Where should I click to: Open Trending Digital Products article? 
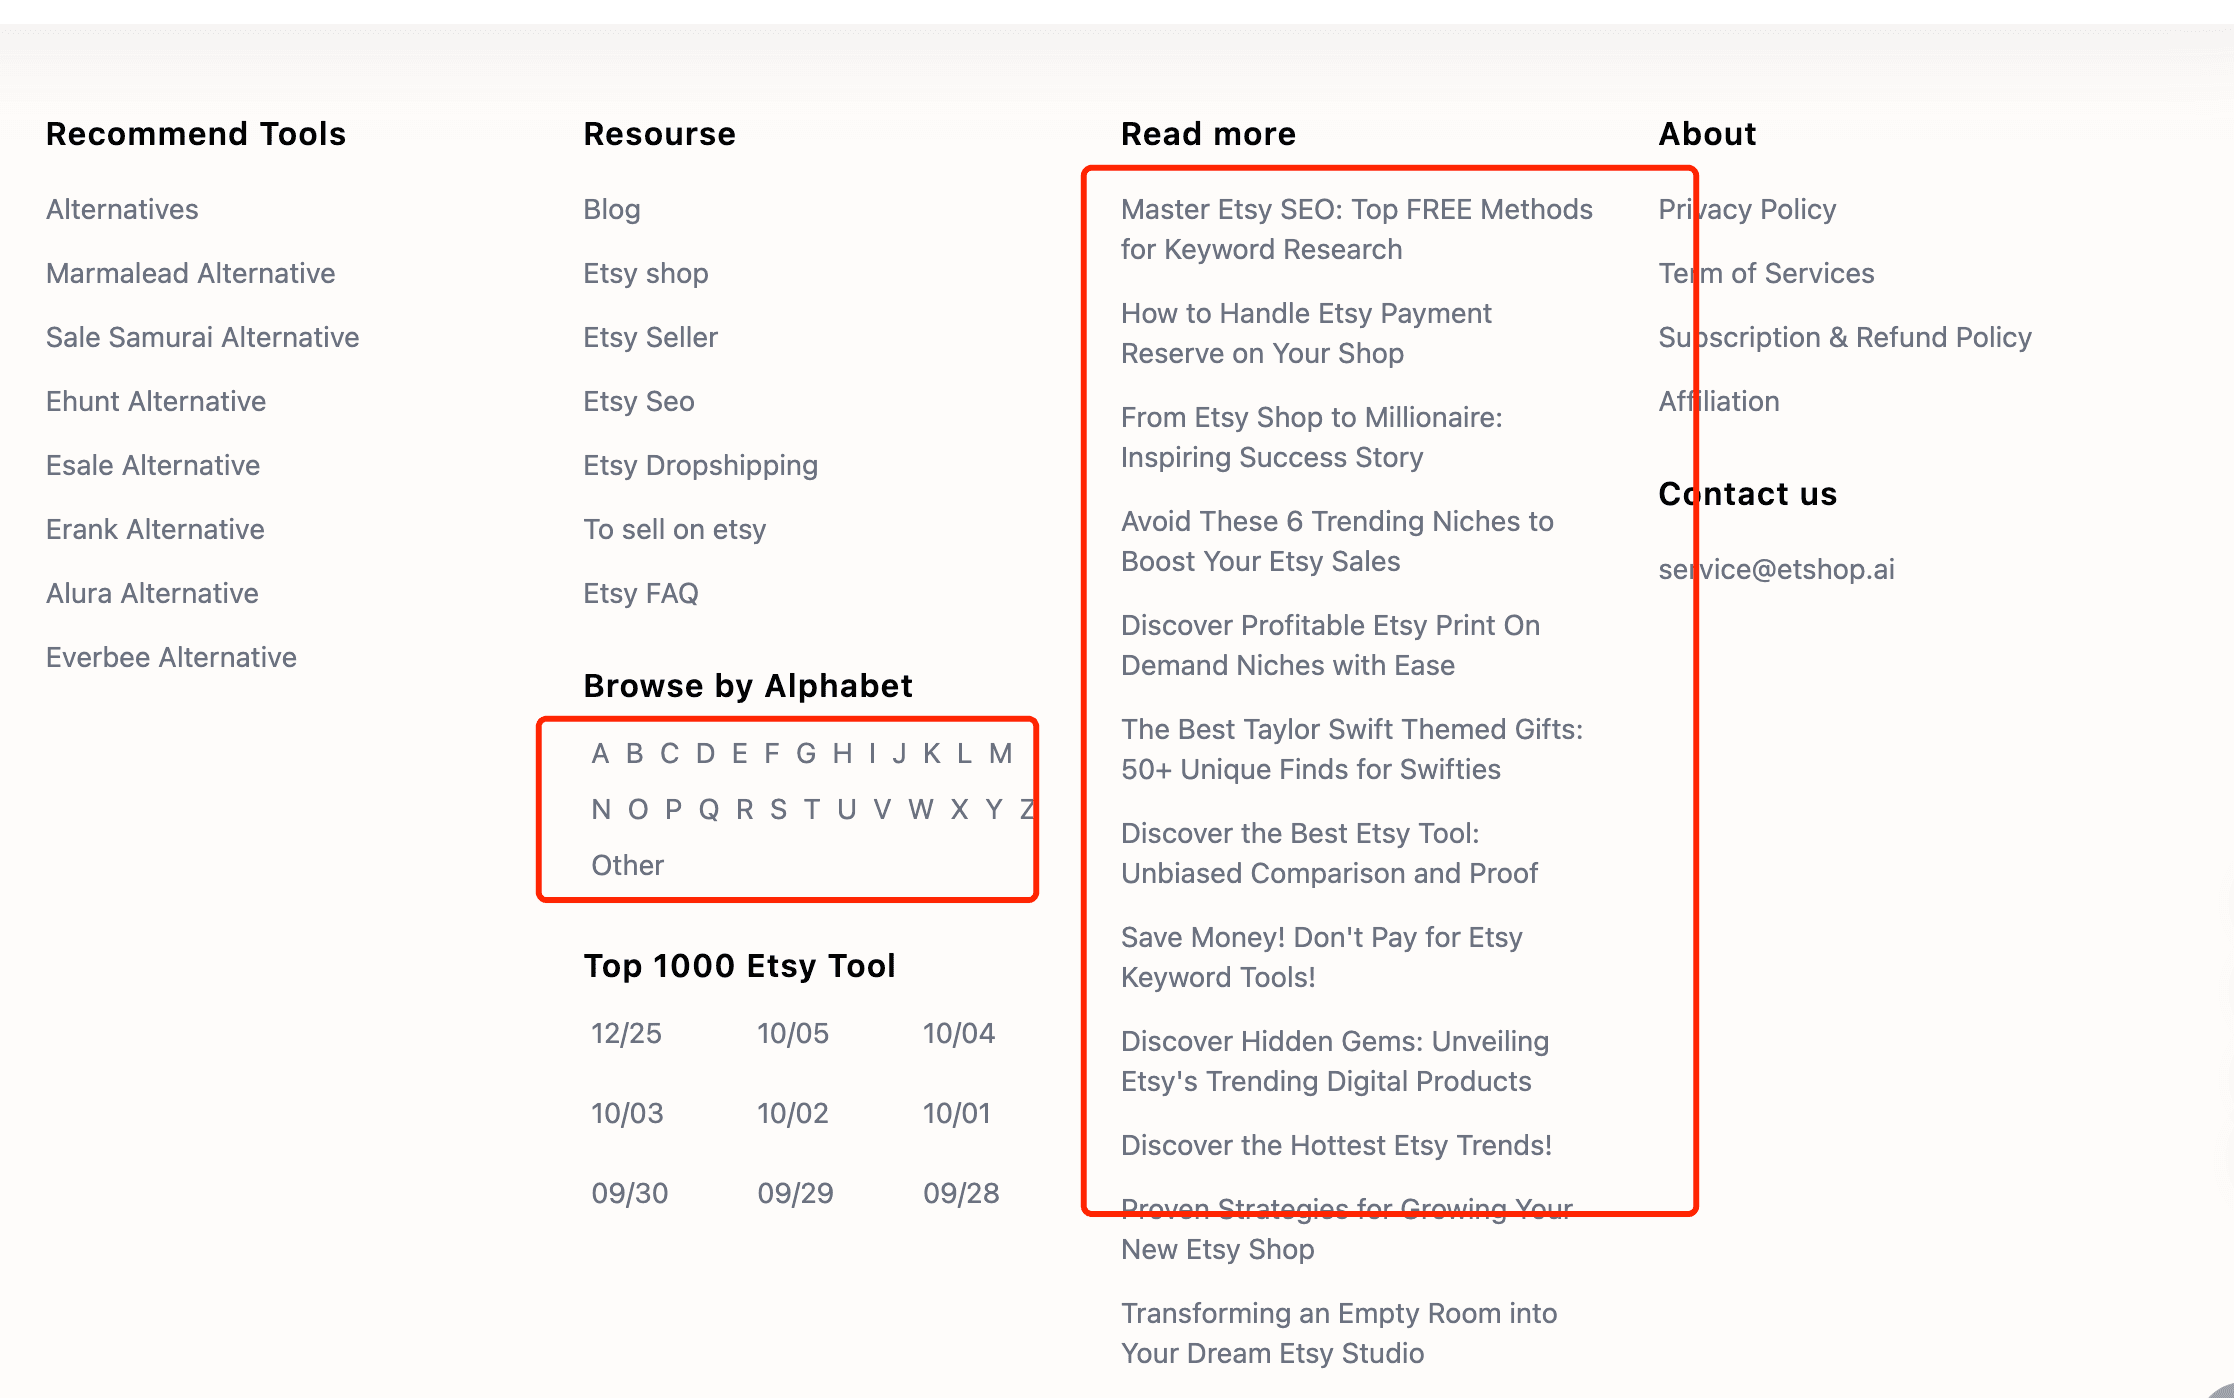click(x=1335, y=1061)
